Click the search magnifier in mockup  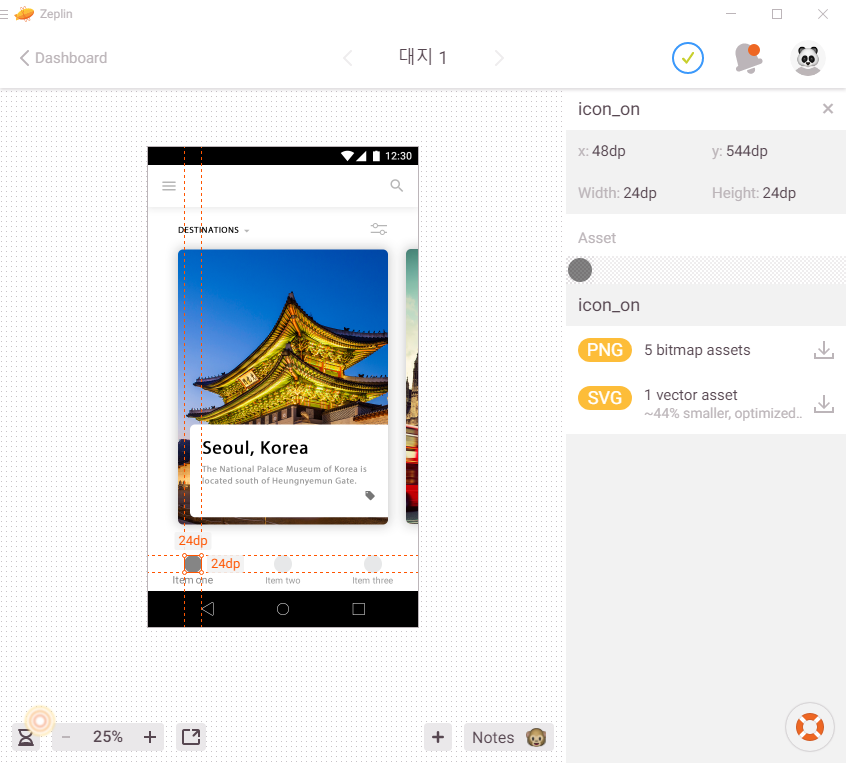click(397, 186)
